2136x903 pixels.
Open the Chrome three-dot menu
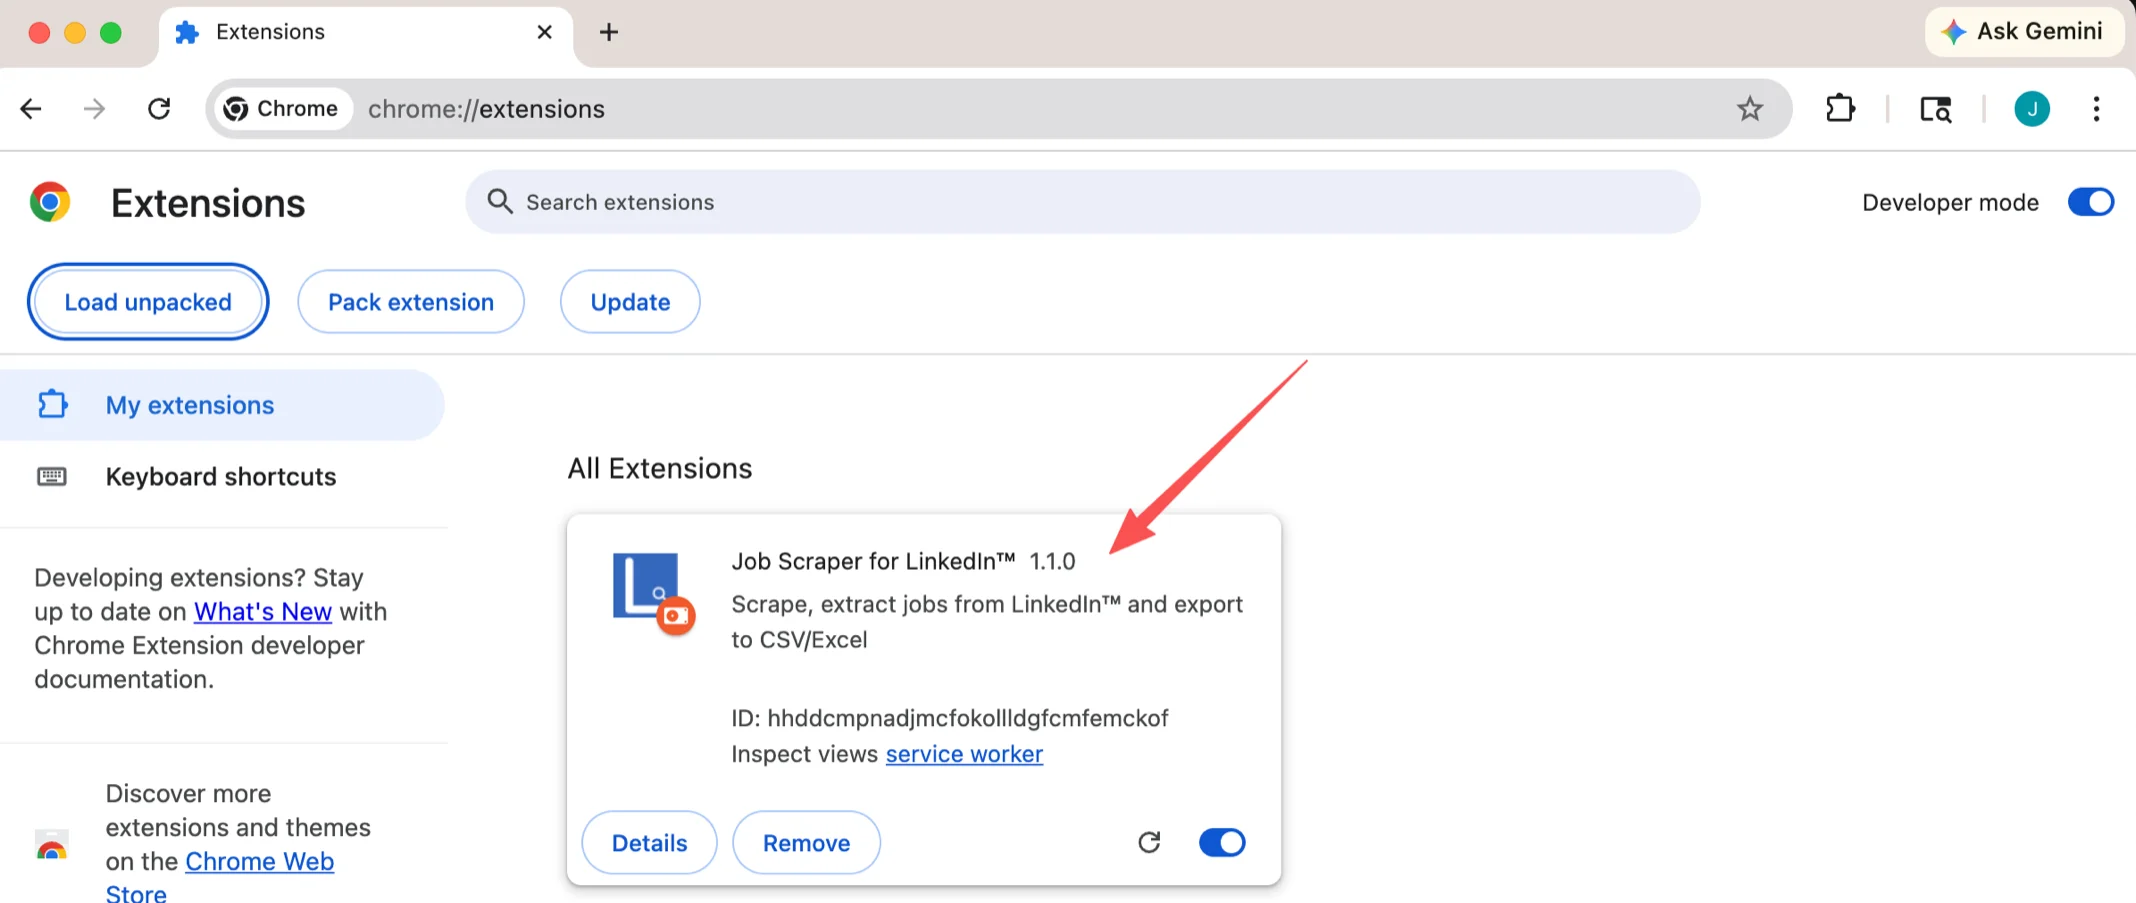pyautogui.click(x=2096, y=109)
